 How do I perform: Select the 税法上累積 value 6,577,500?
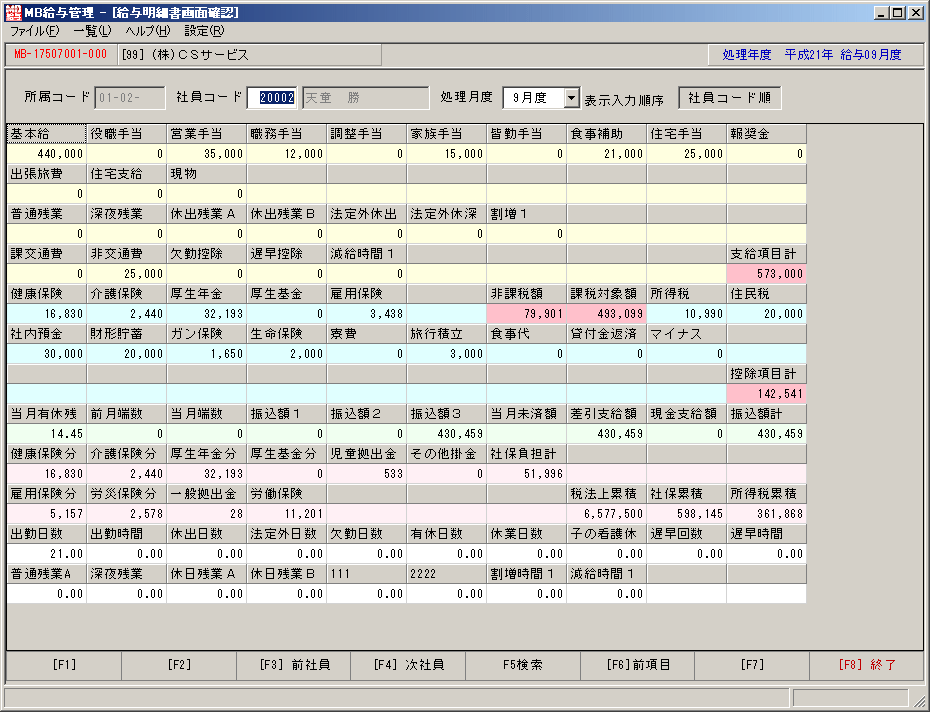(607, 514)
